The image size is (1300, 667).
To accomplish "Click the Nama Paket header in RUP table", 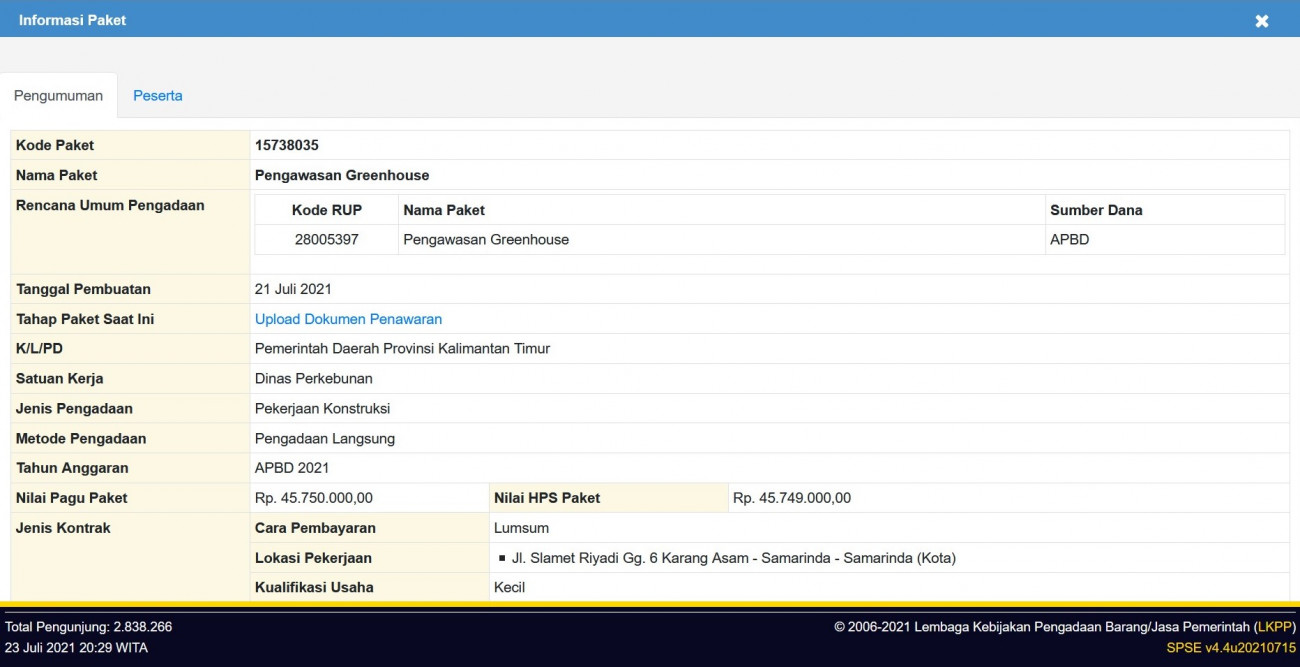I will [444, 210].
